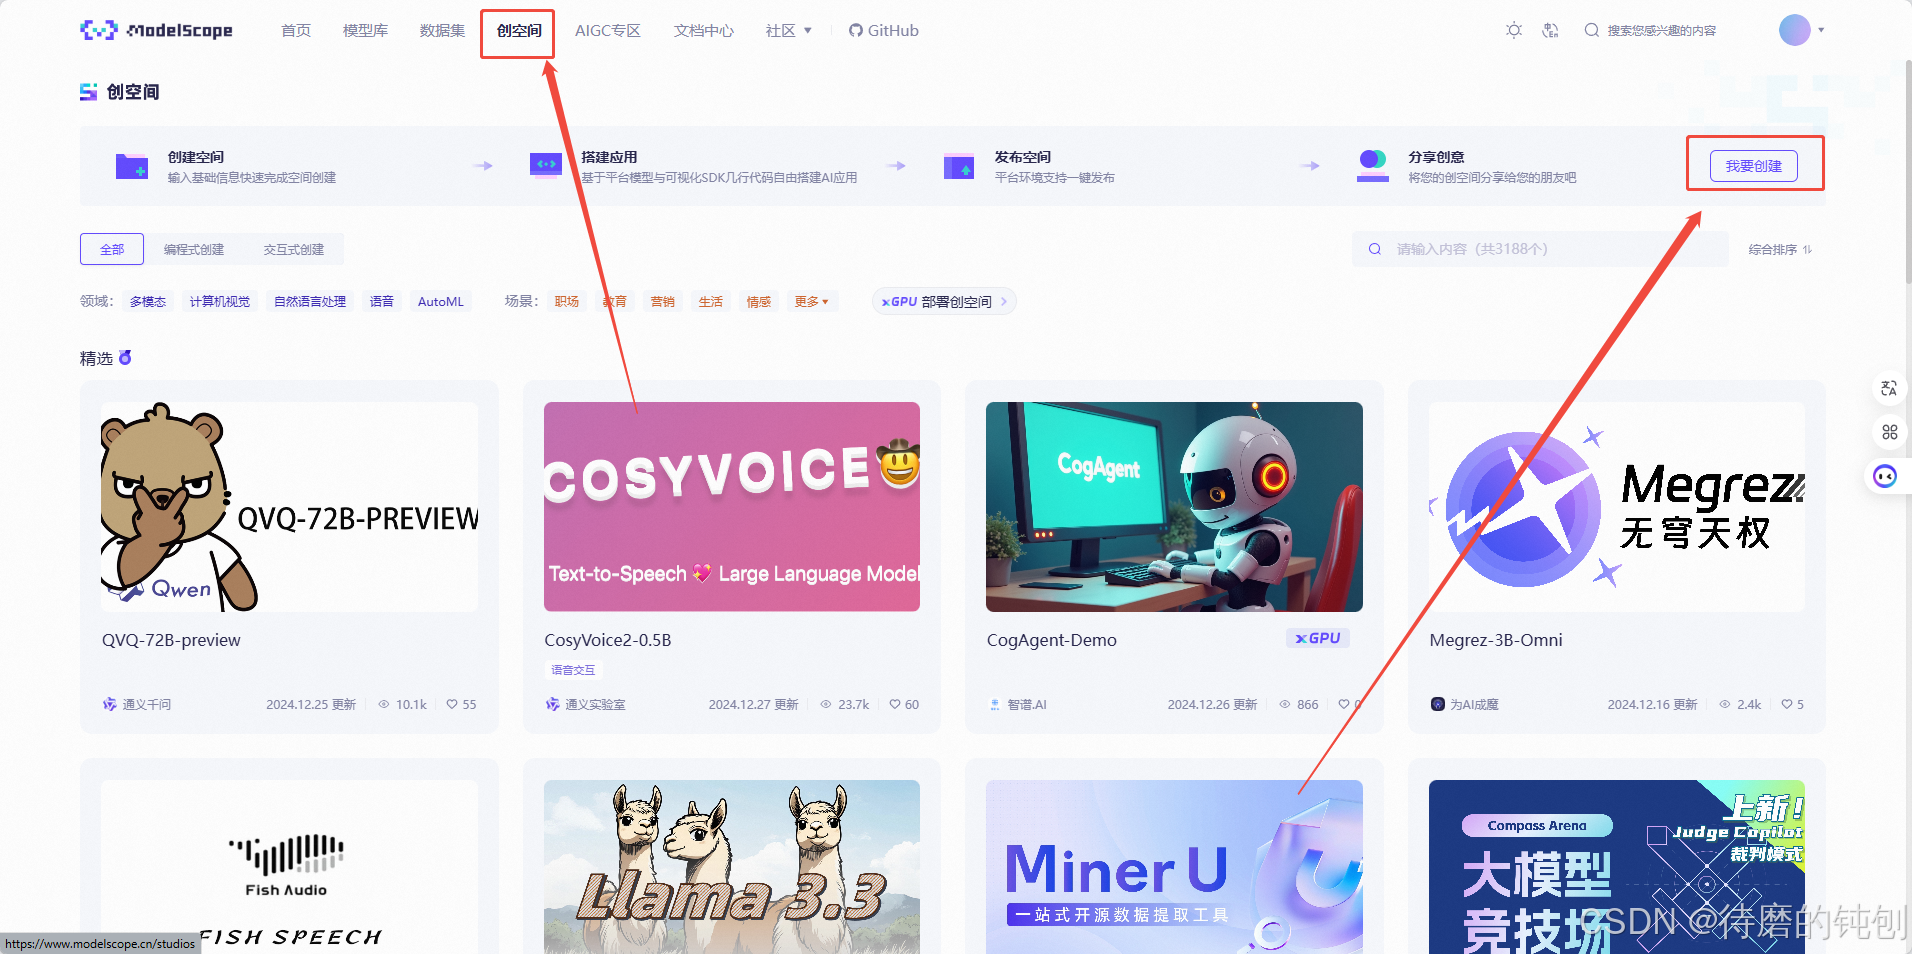
Task: Open the 数据集 nav item
Action: click(442, 30)
